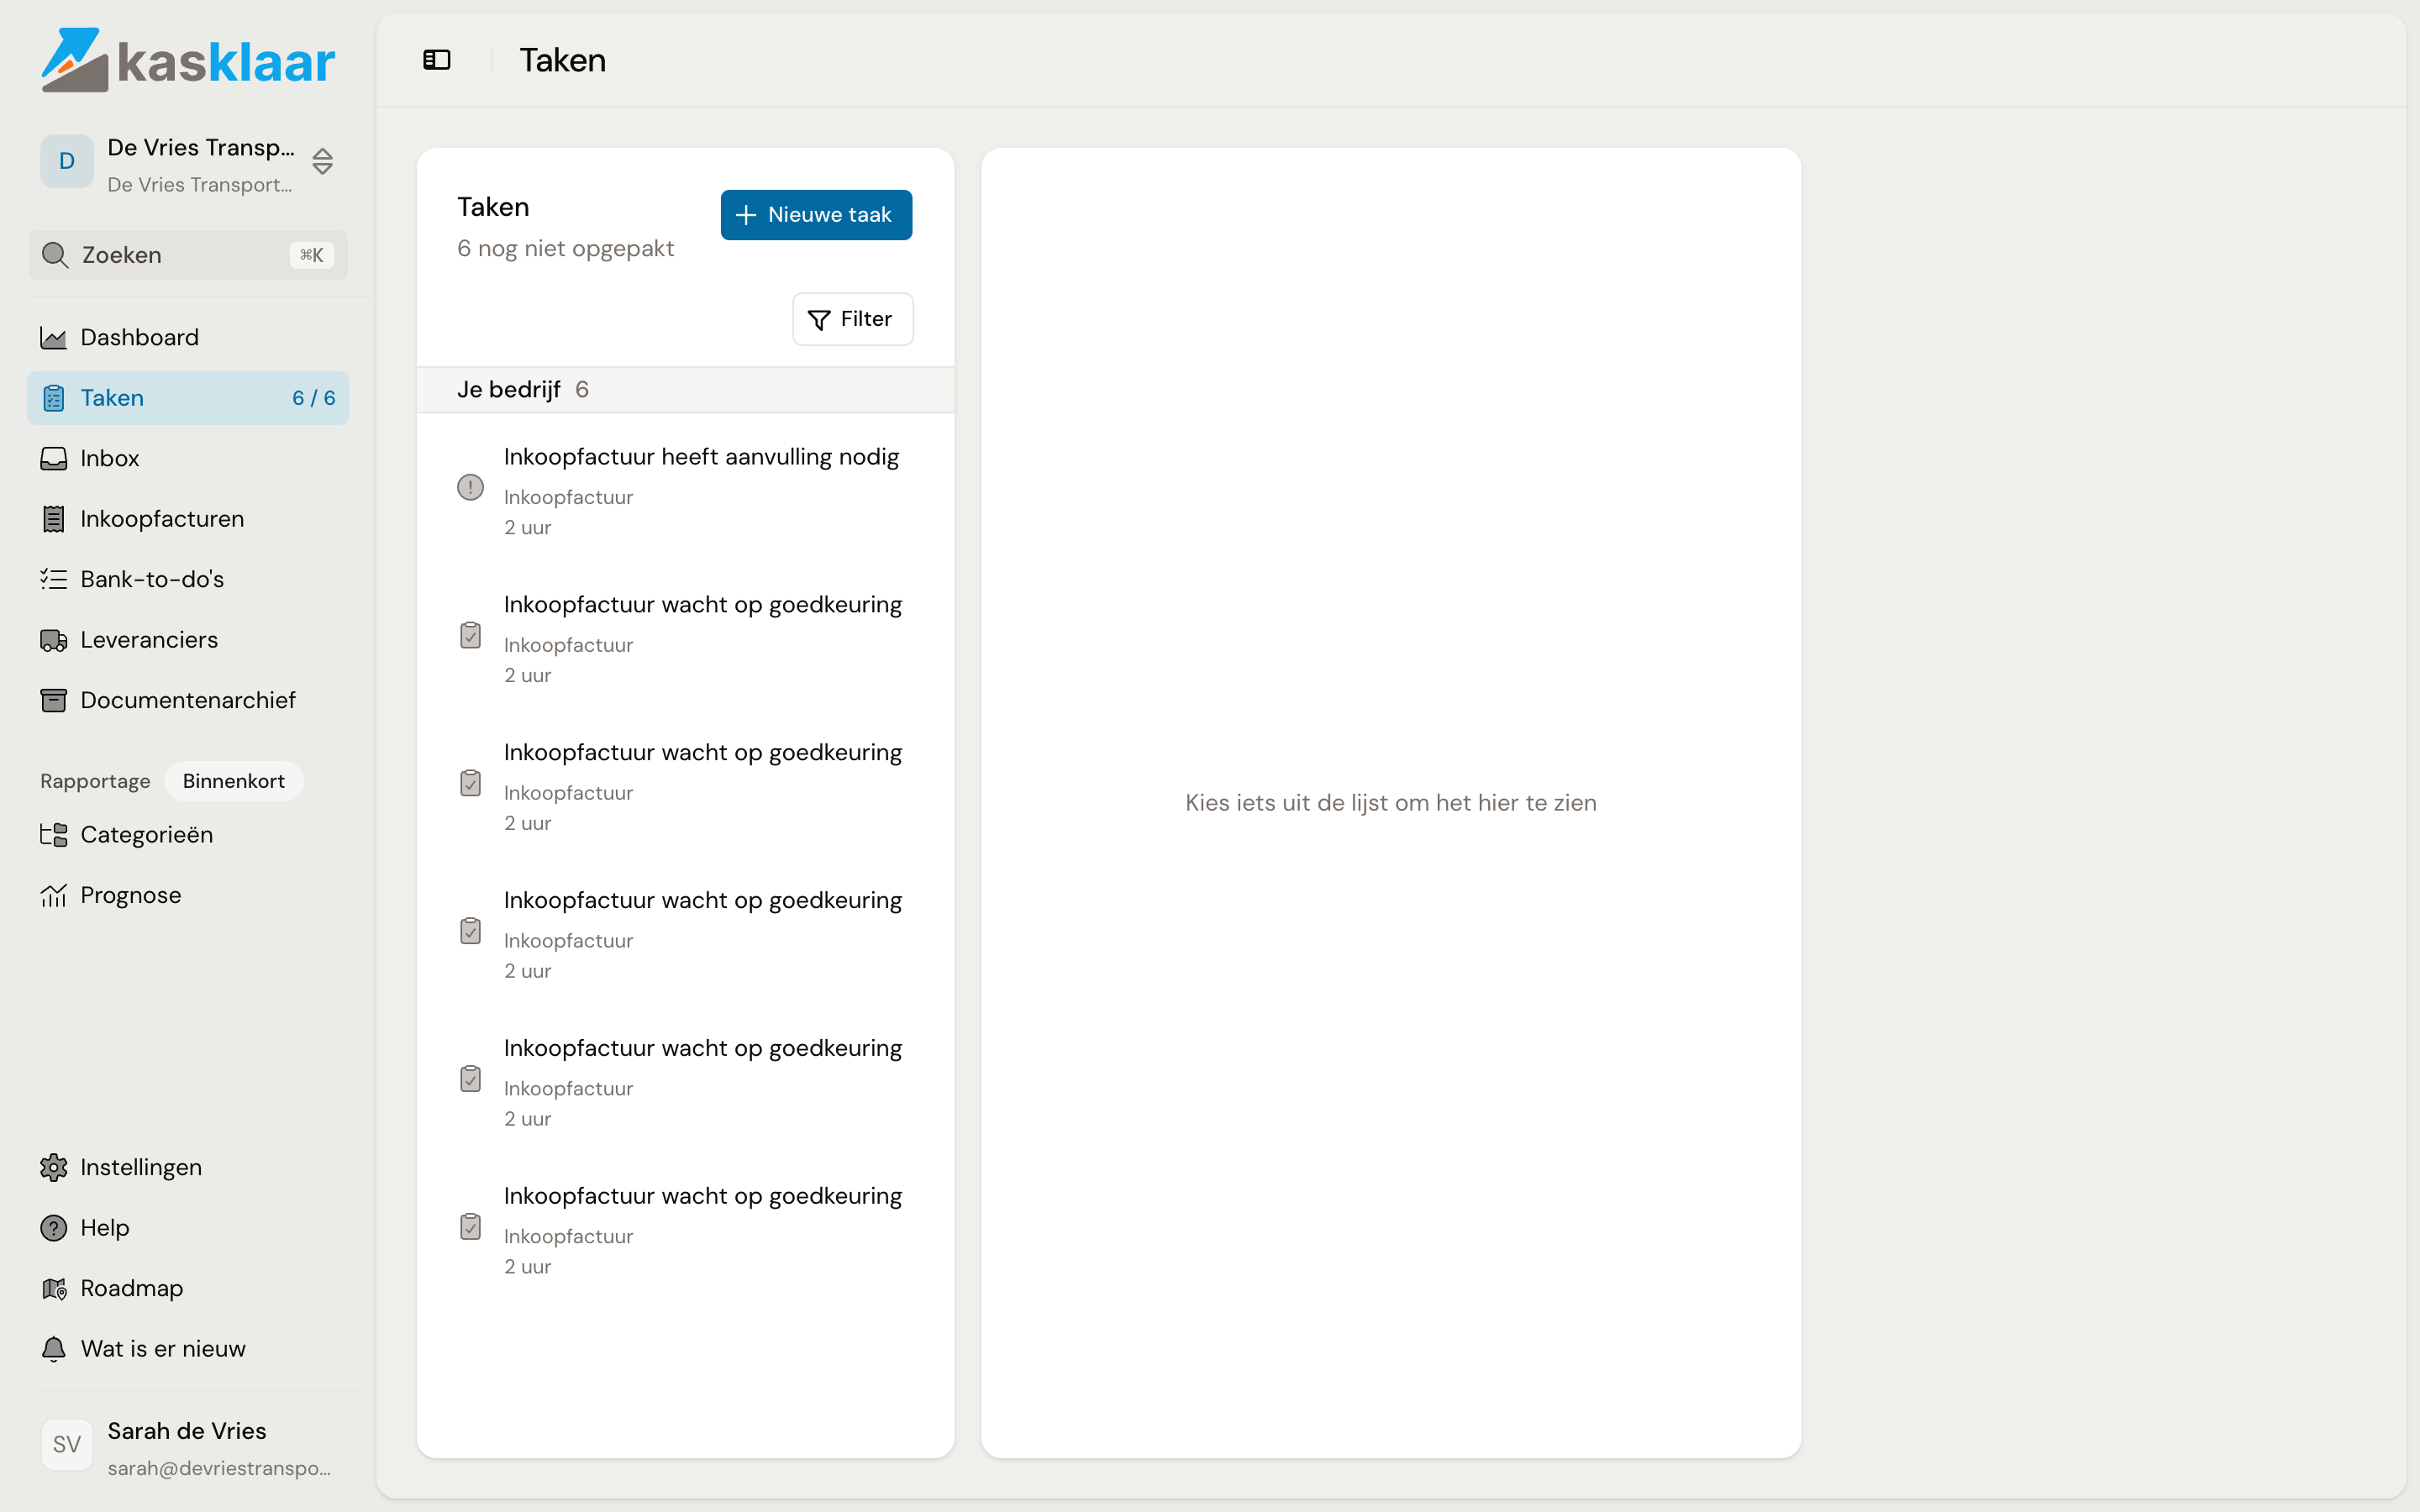Viewport: 2420px width, 1512px height.
Task: Click the Leveranciers truck icon
Action: [54, 640]
